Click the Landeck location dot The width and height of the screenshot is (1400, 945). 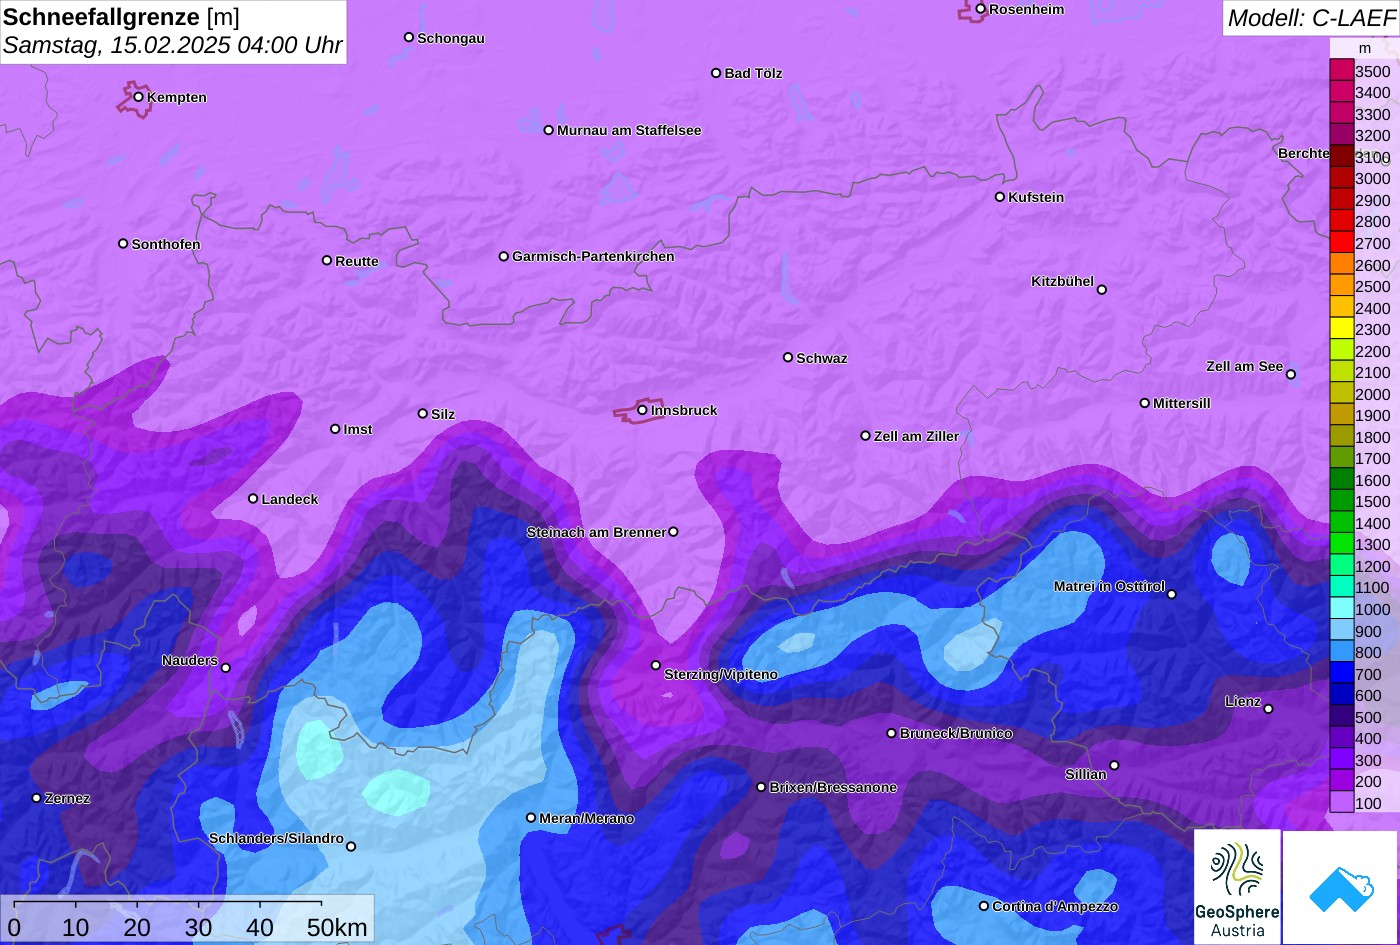253,499
